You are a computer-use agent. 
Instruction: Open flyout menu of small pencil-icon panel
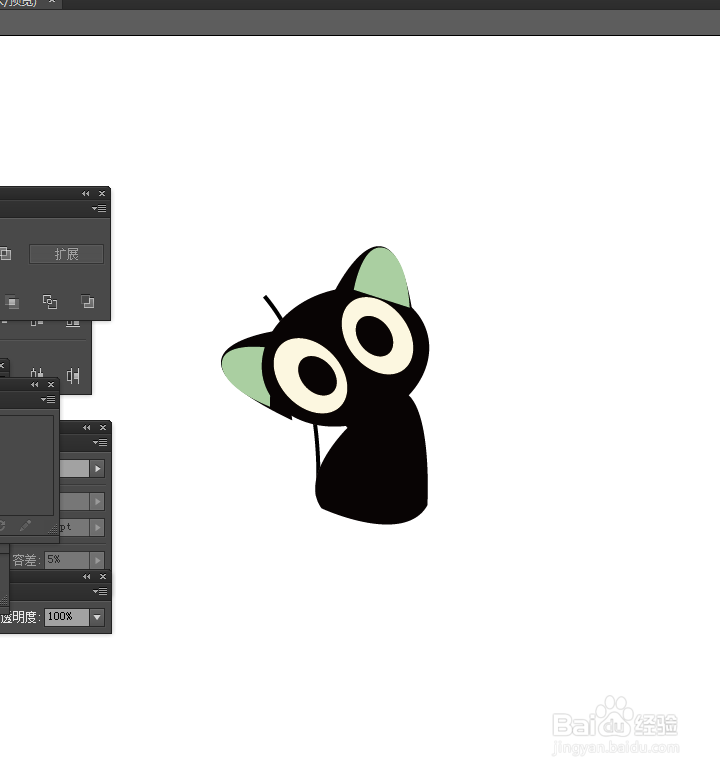(48, 399)
